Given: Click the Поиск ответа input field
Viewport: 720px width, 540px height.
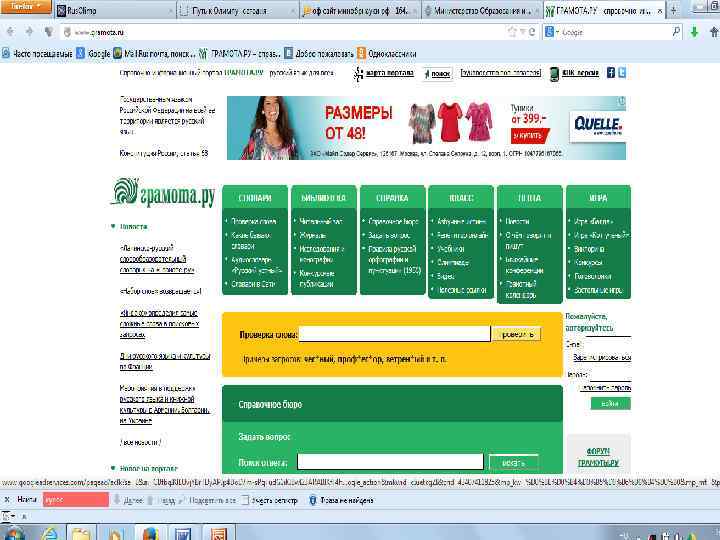Looking at the screenshot, I should click(390, 462).
